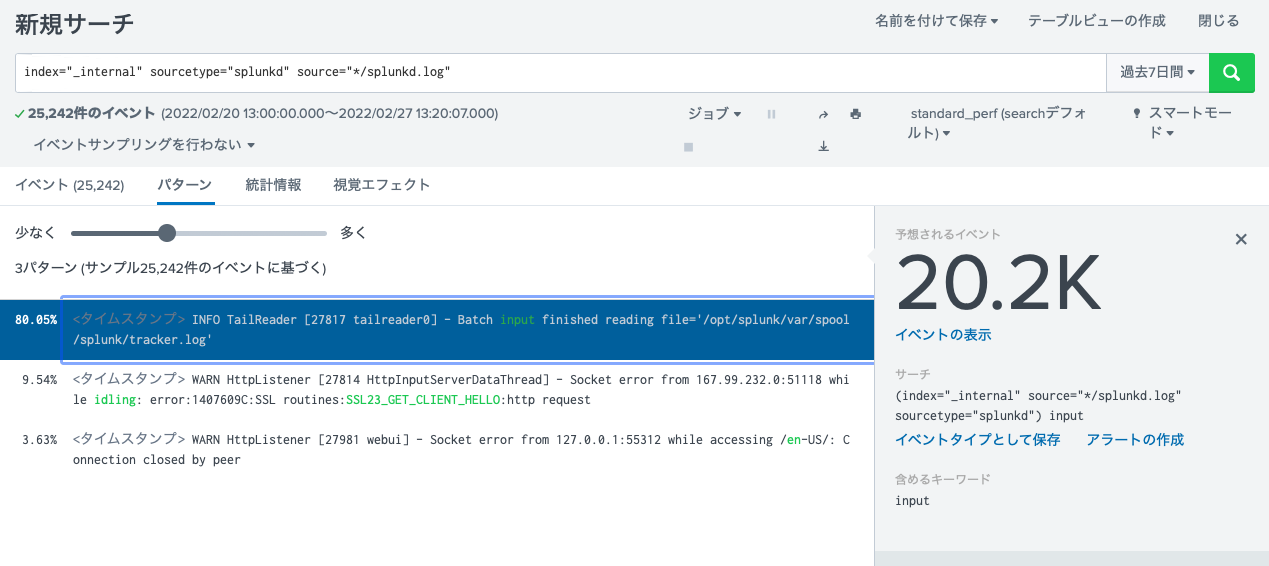
Task: Click the 新規サーチ page title
Action: 74,25
